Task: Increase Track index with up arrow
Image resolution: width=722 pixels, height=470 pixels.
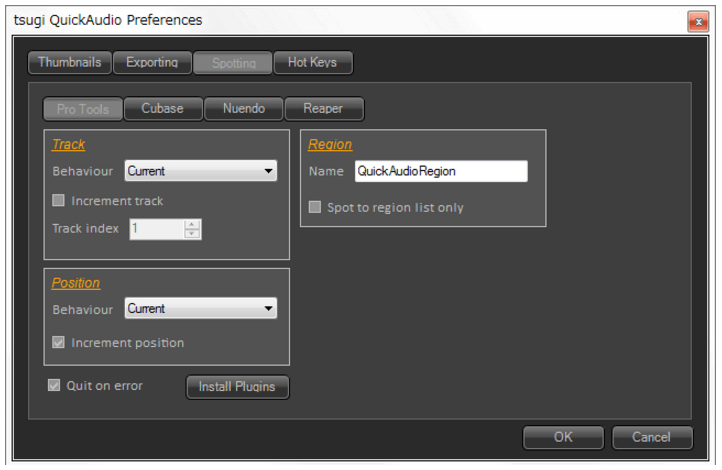Action: click(x=192, y=224)
